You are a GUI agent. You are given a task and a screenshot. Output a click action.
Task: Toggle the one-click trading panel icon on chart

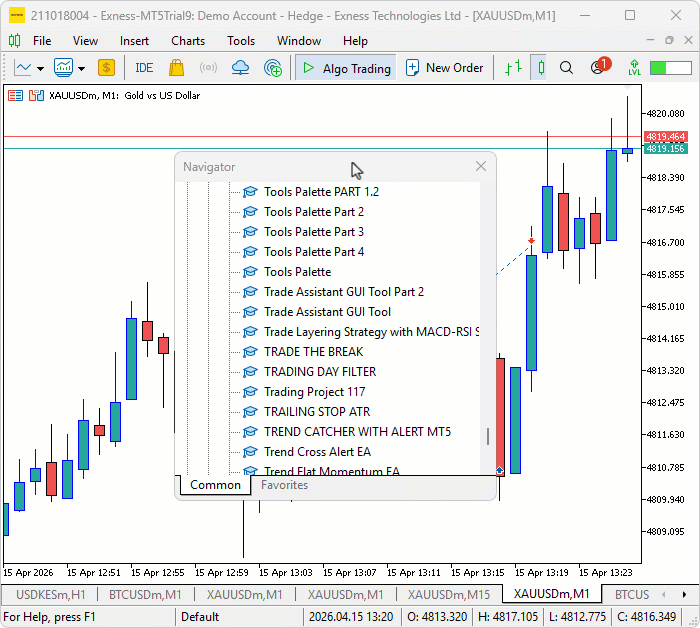(15, 96)
